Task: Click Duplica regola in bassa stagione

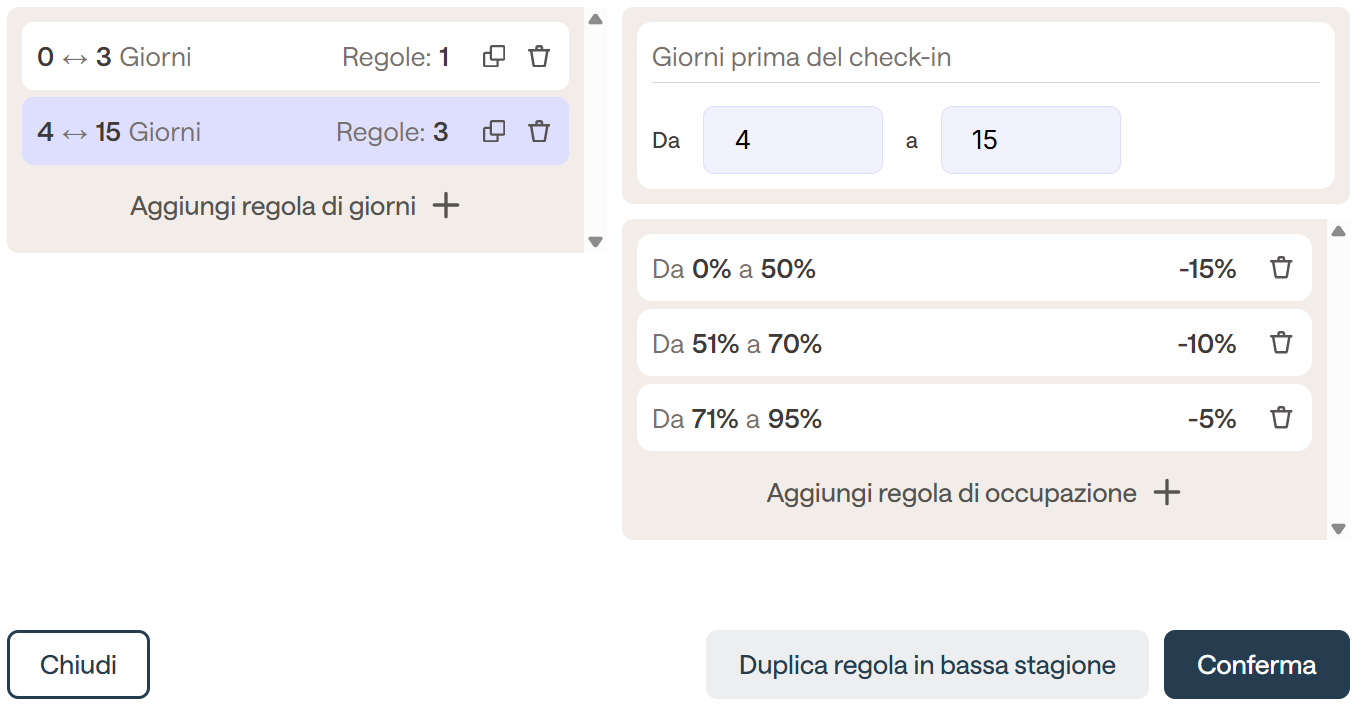Action: pos(927,664)
